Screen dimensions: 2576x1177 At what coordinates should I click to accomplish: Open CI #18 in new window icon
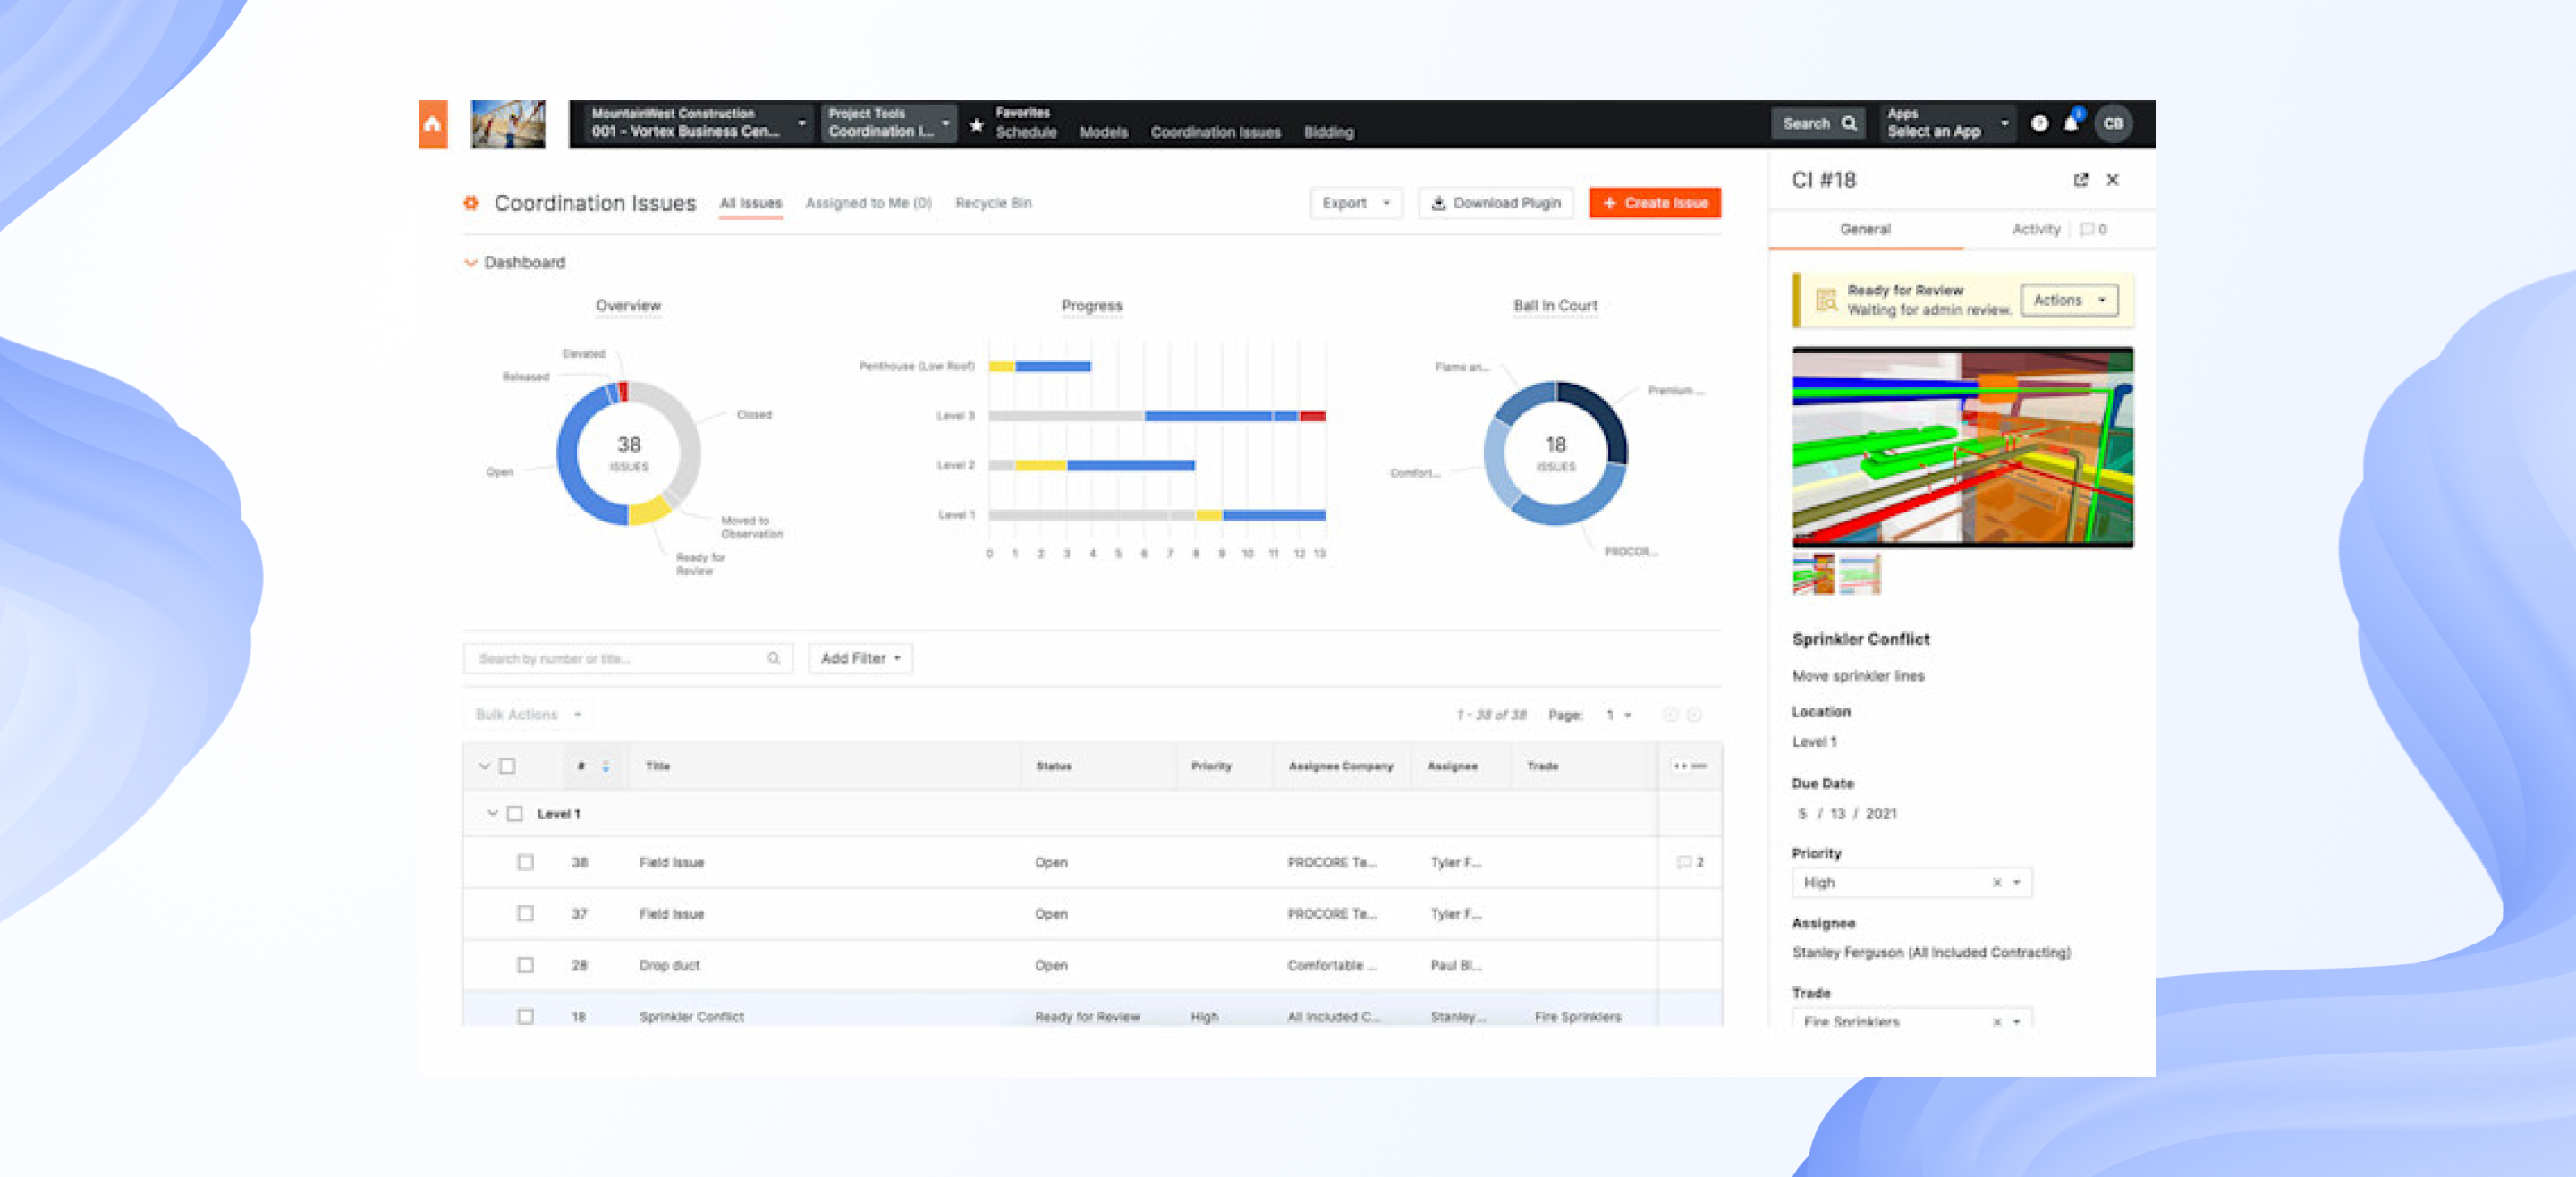pos(2081,180)
